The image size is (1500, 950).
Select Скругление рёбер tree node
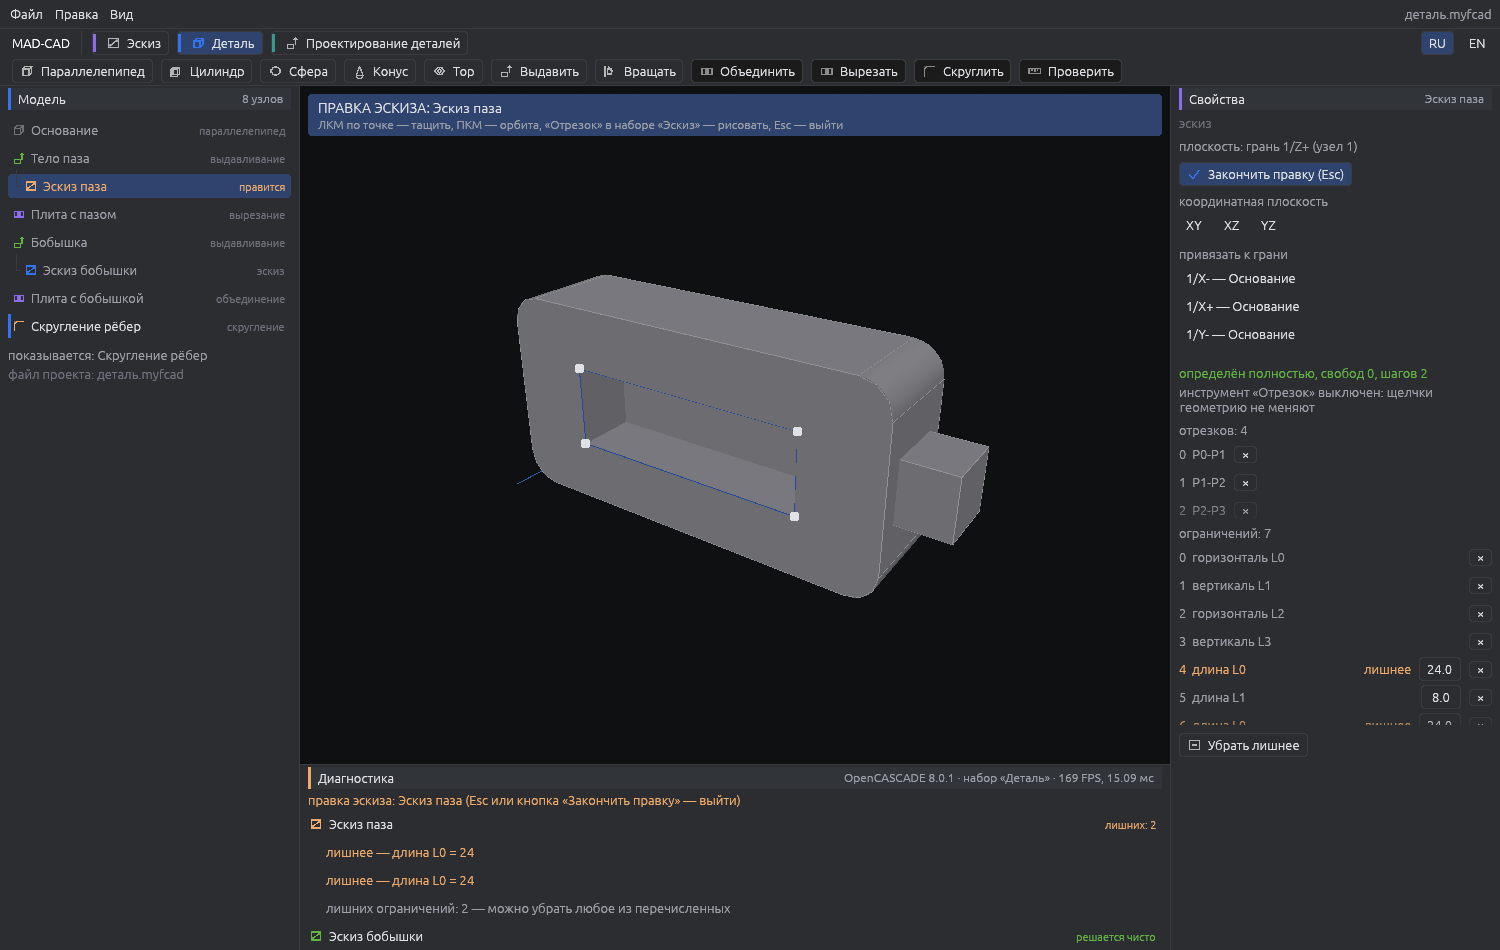(150, 327)
